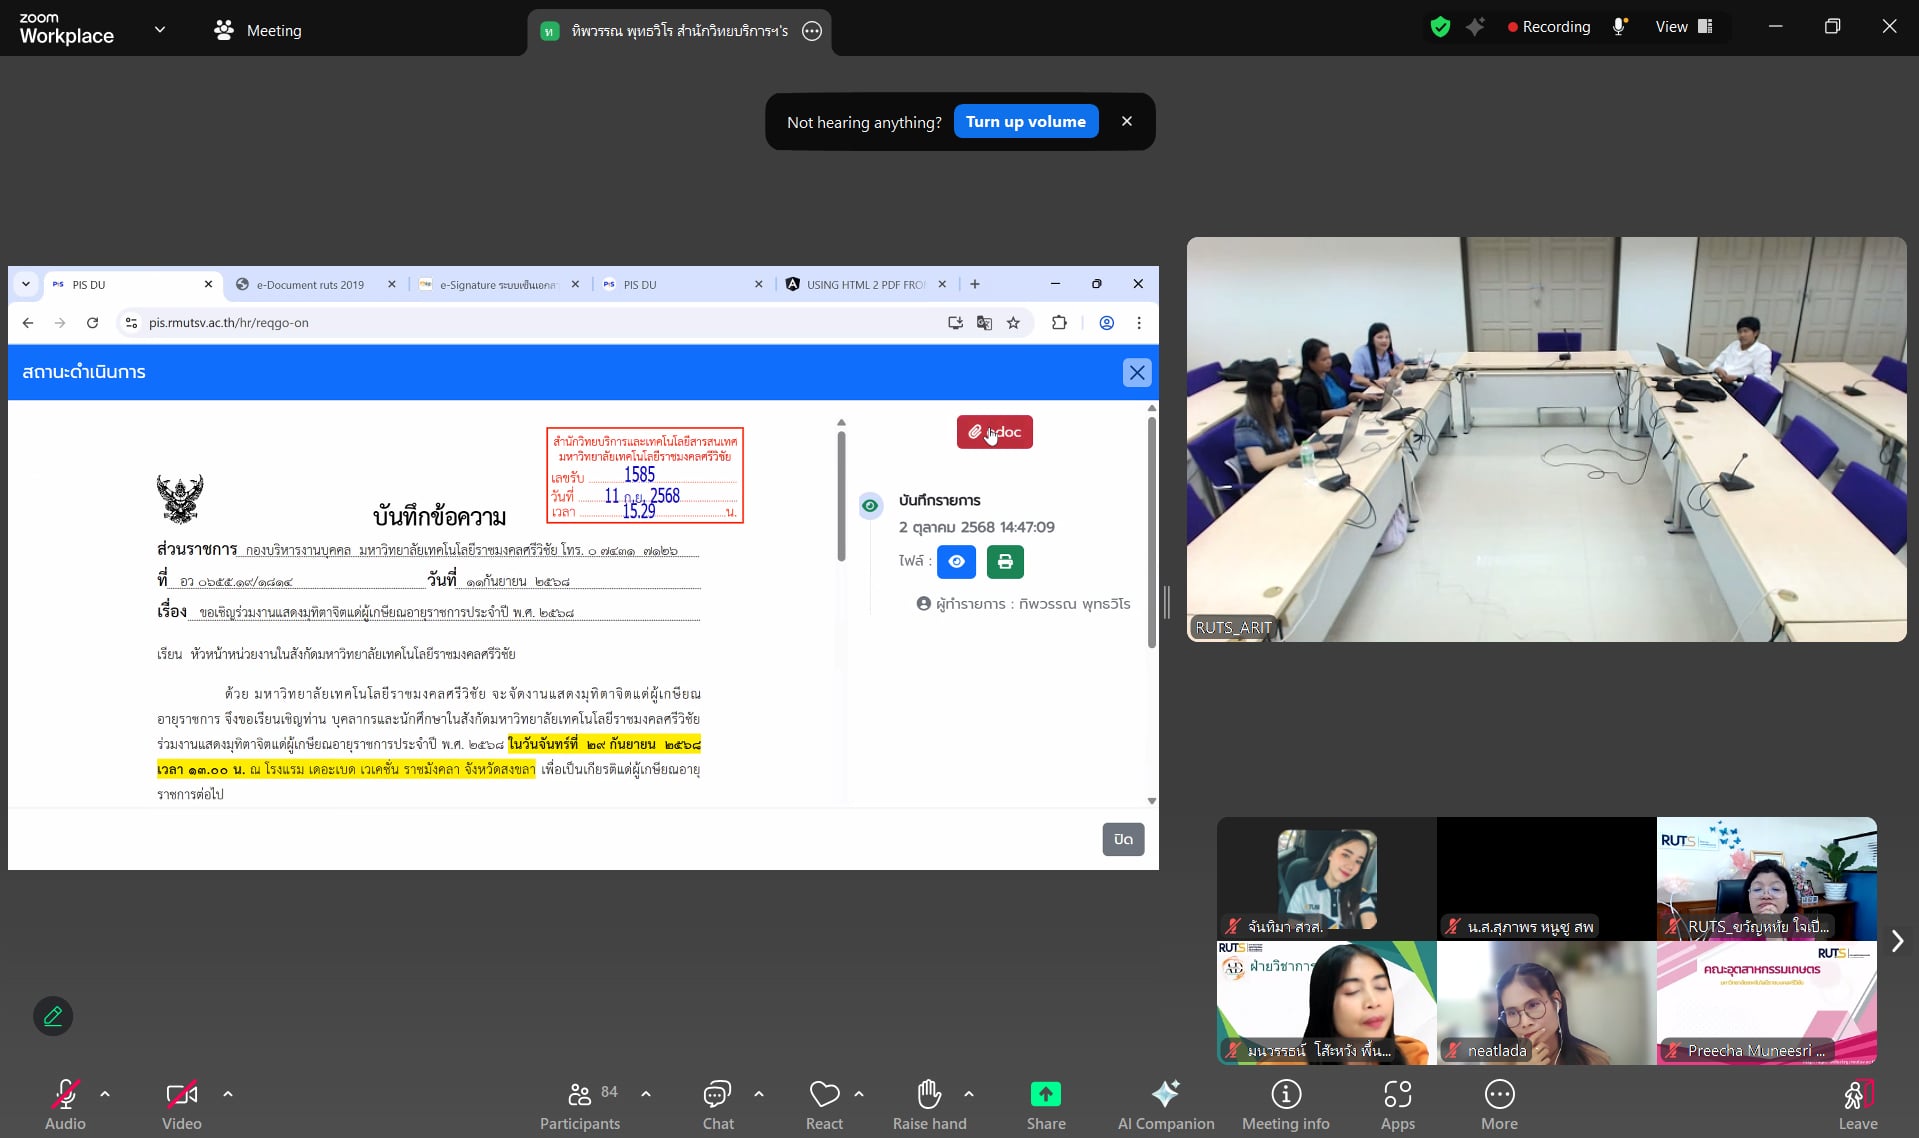Viewport: 1919px width, 1138px height.
Task: Select the Meeting tab
Action: click(258, 30)
